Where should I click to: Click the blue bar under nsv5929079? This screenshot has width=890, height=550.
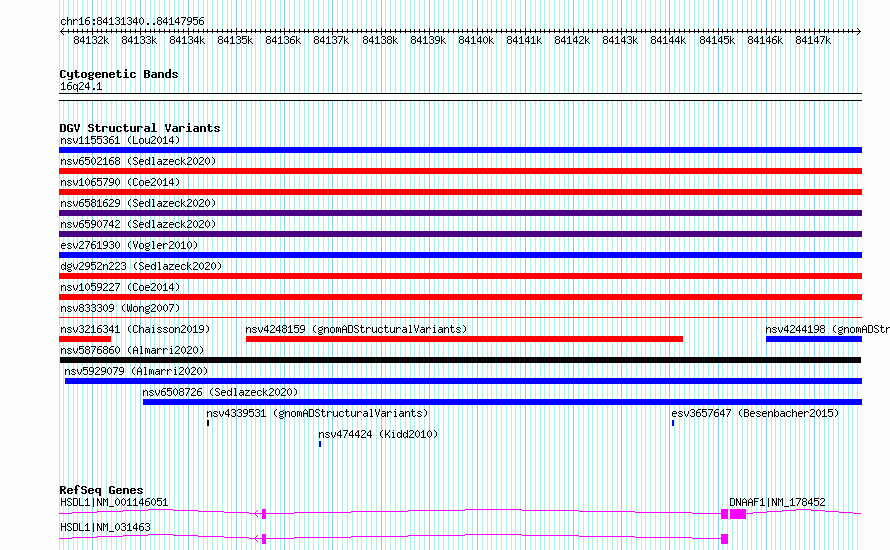point(463,381)
